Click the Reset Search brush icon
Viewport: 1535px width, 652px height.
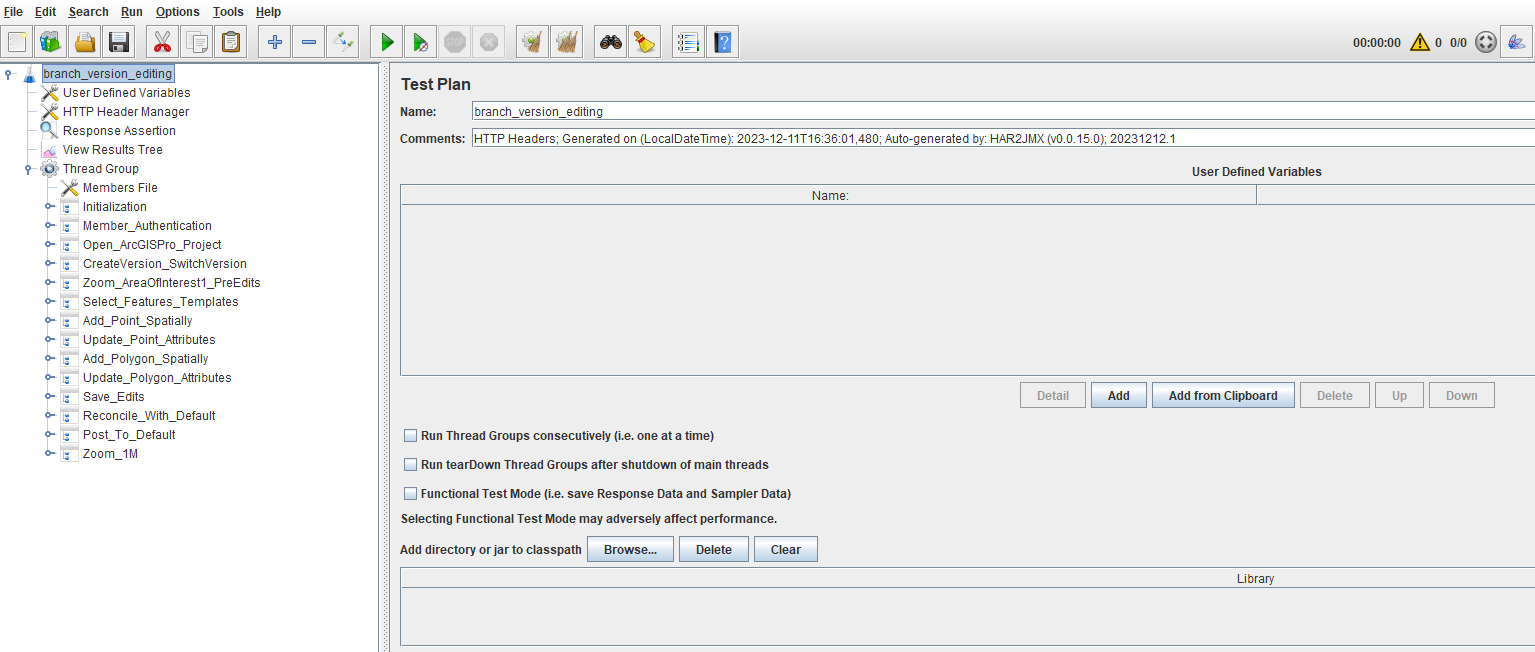tap(645, 42)
